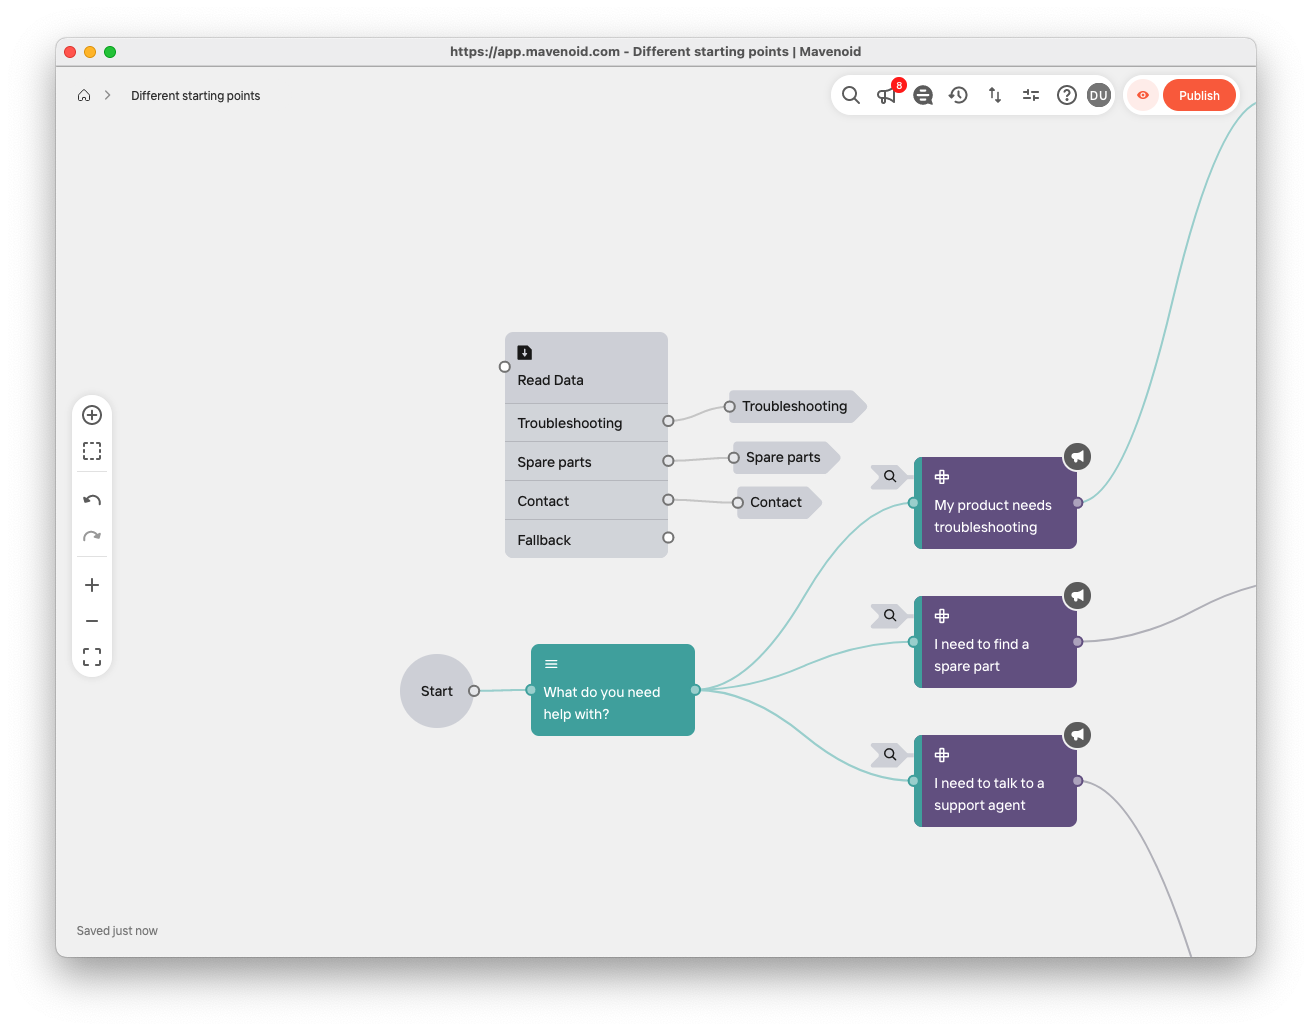
Task: Undo the last canvas action
Action: point(92,500)
